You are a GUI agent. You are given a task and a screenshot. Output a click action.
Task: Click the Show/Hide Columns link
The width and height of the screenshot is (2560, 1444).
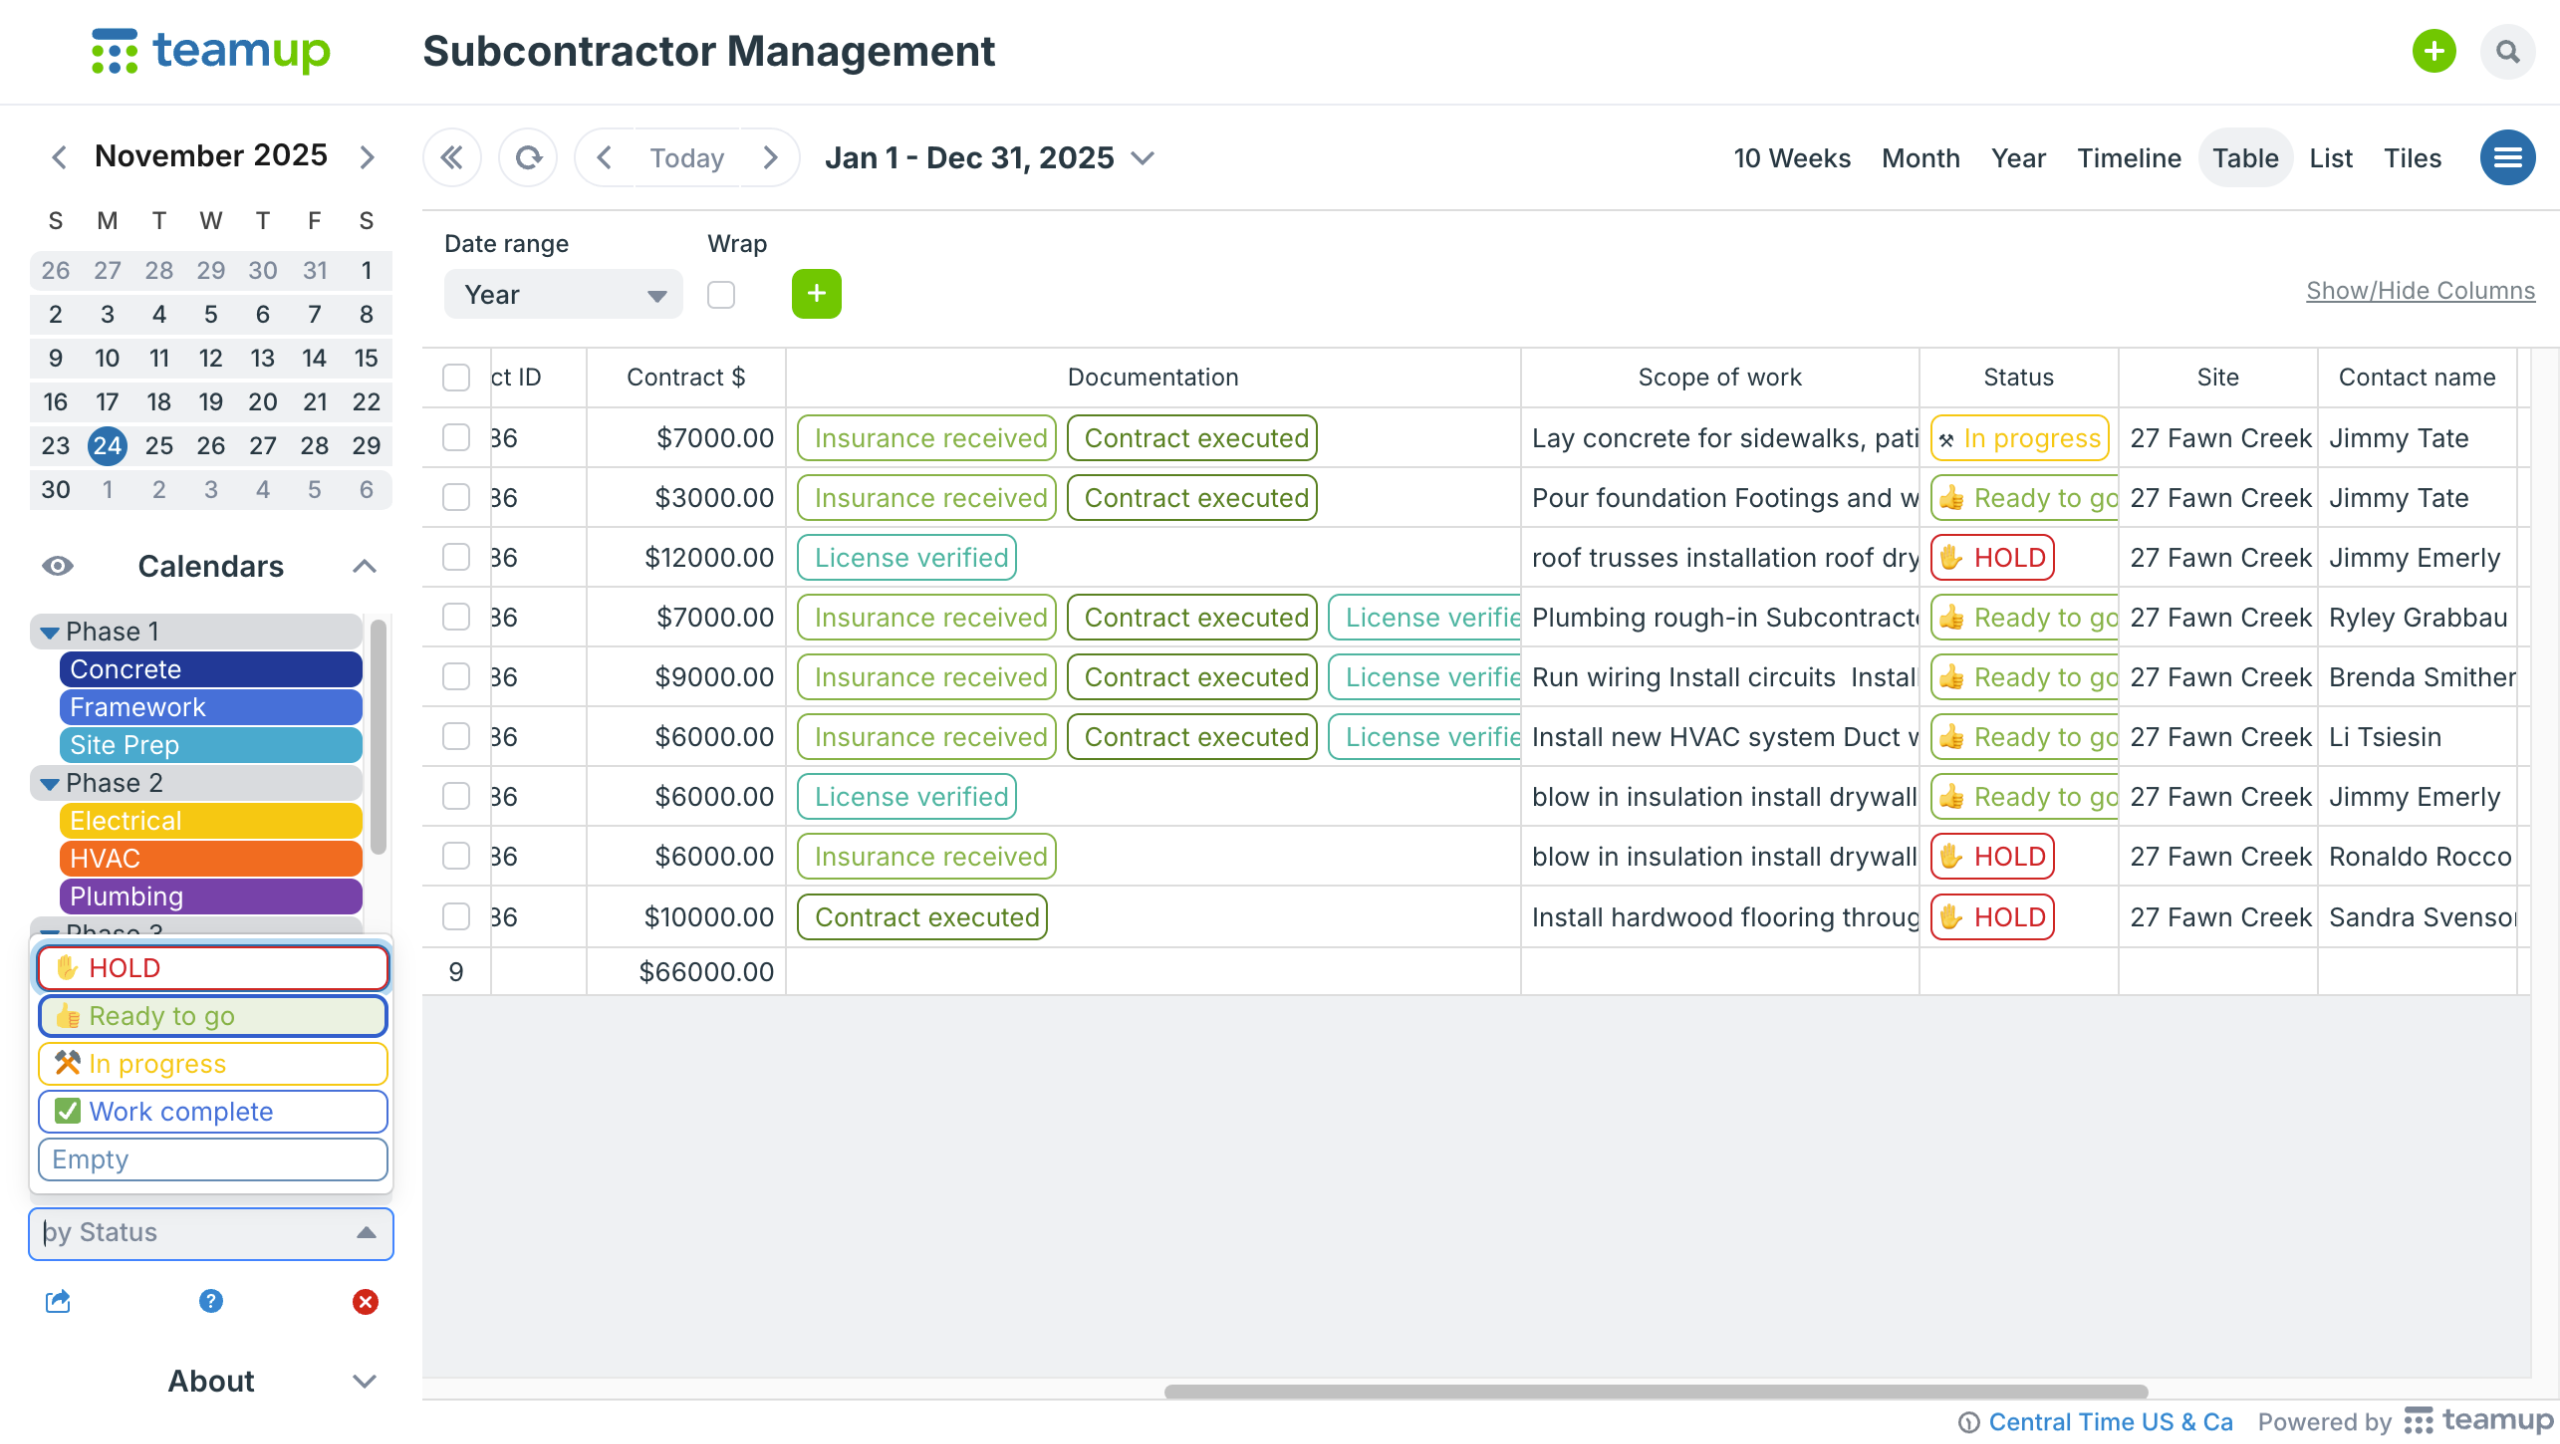point(2419,291)
